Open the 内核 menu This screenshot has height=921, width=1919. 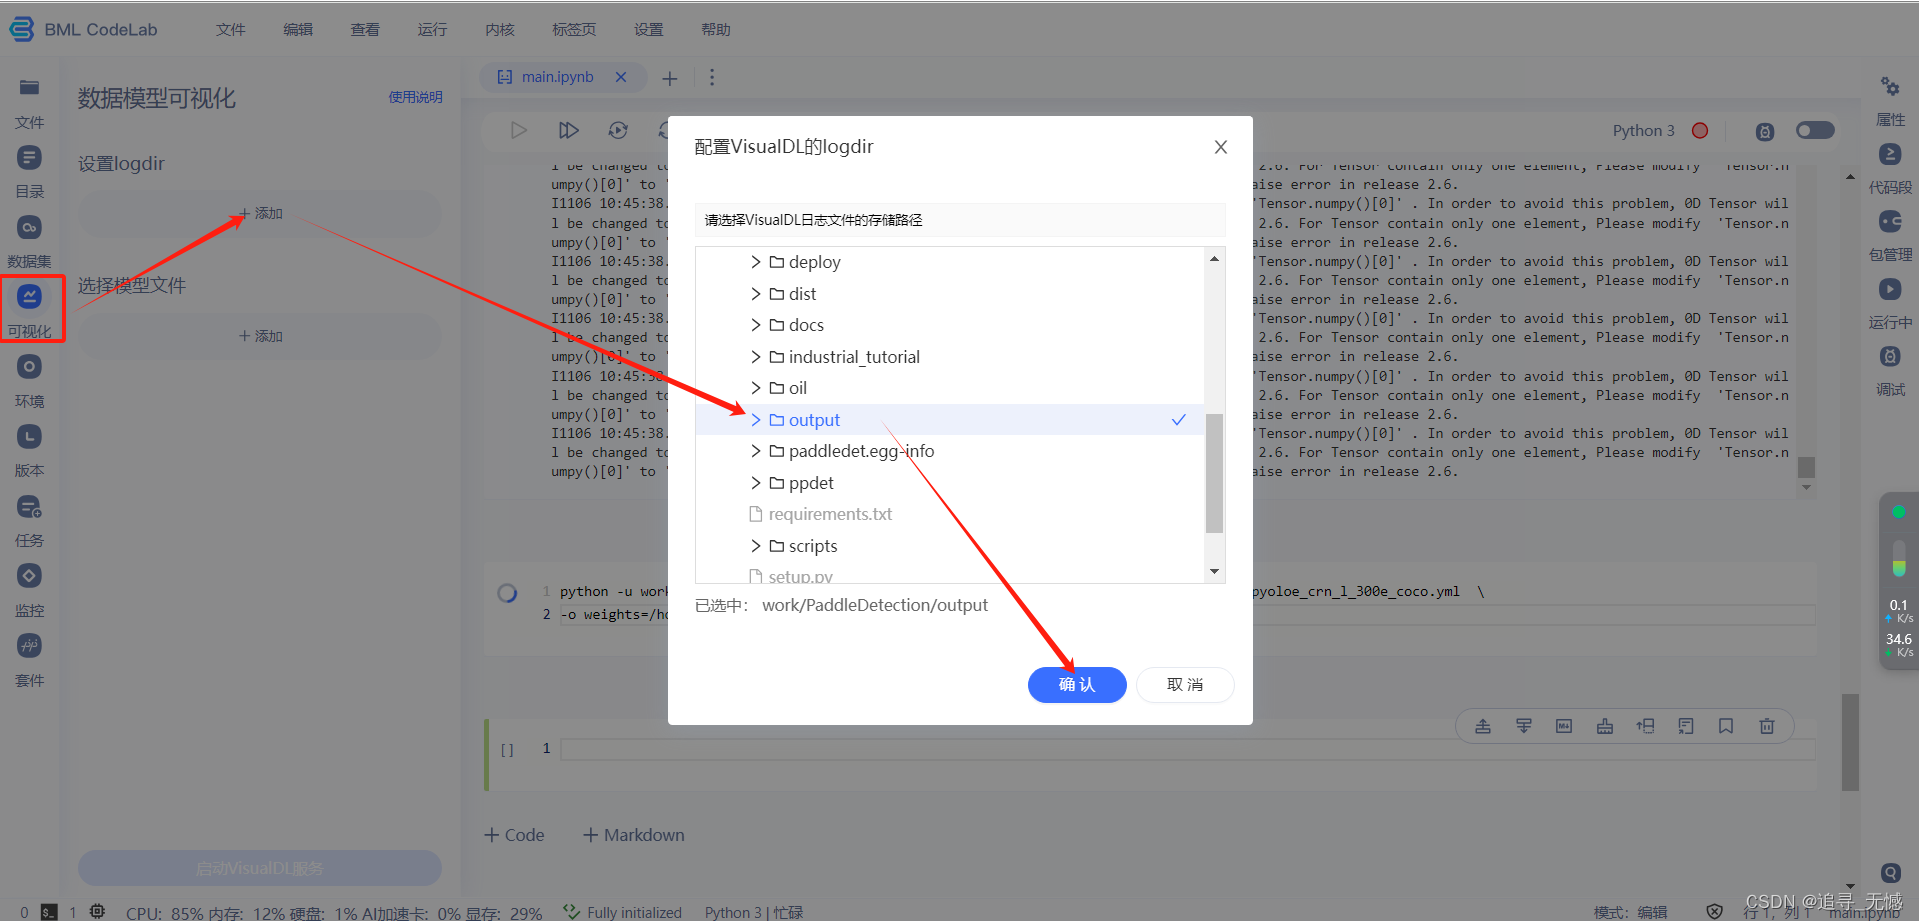pos(499,29)
